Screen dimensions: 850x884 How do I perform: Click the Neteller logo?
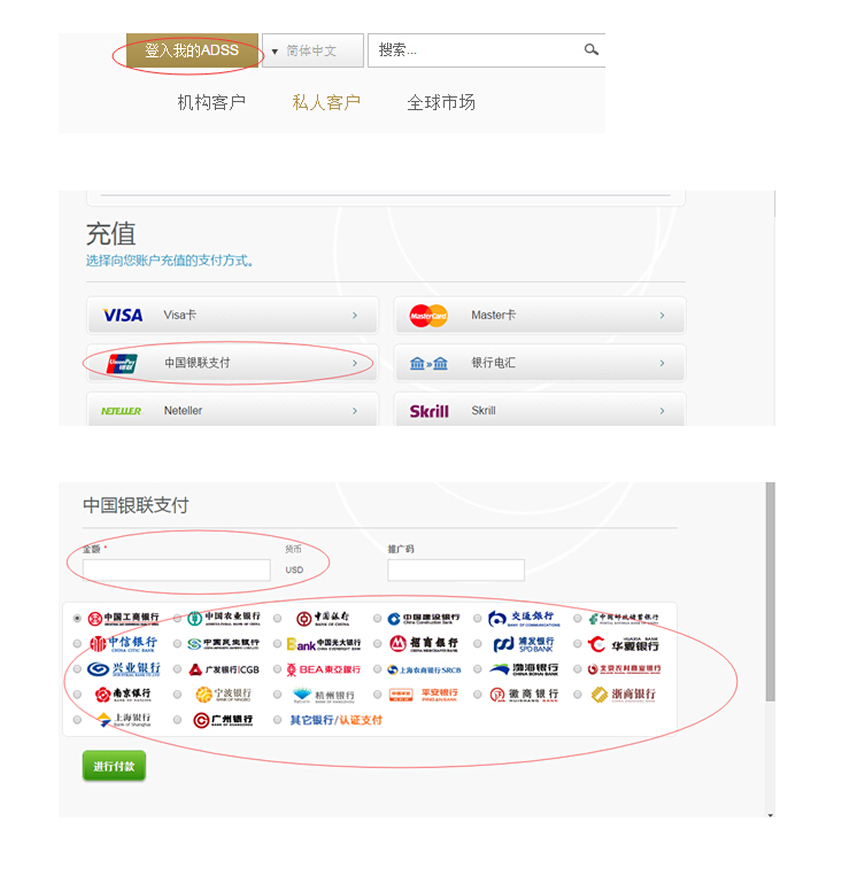(x=121, y=411)
